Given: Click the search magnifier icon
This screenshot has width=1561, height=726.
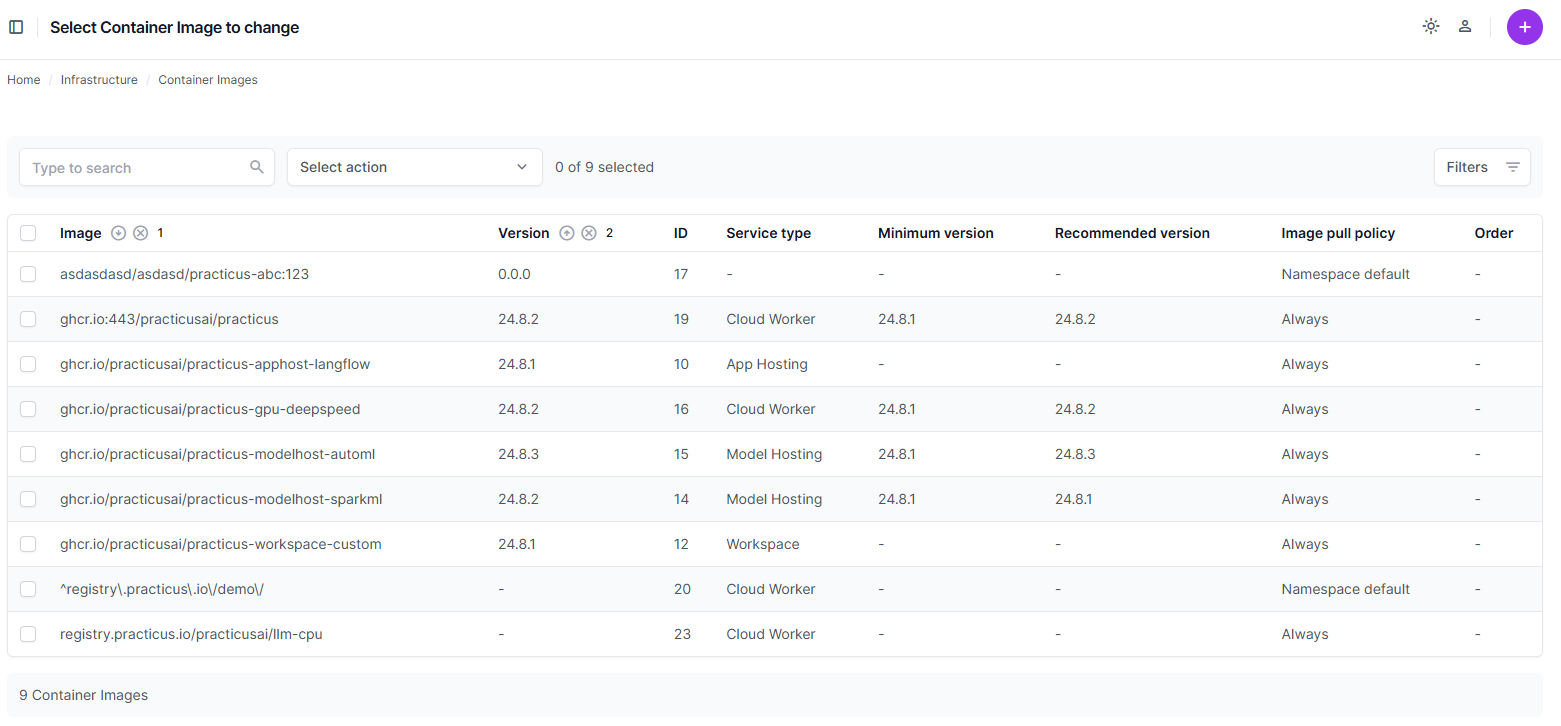Looking at the screenshot, I should (257, 167).
